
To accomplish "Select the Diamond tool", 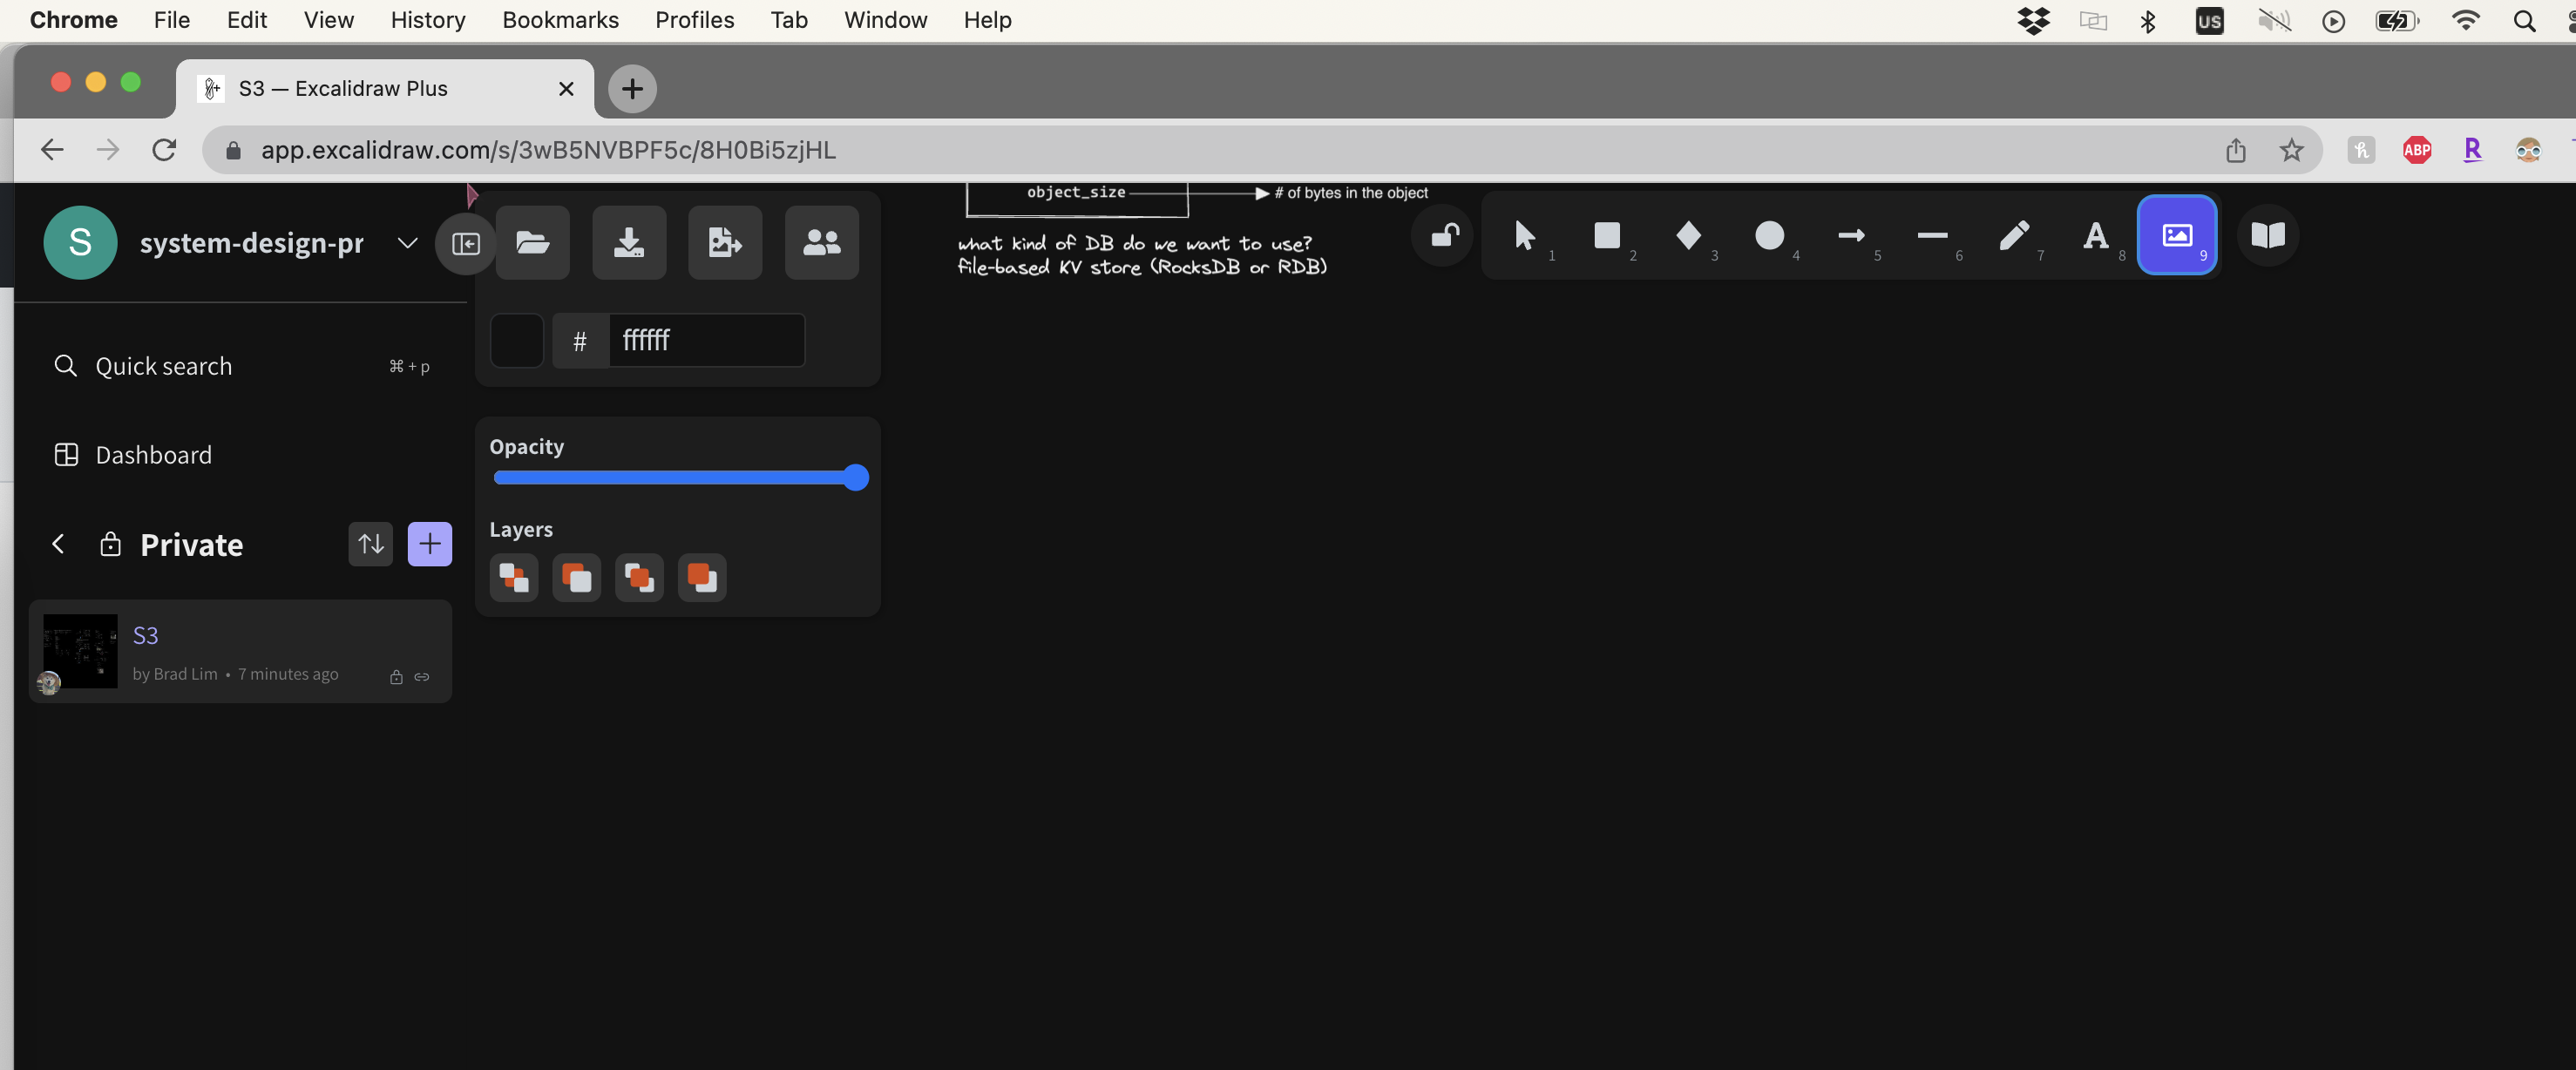I will (1689, 237).
